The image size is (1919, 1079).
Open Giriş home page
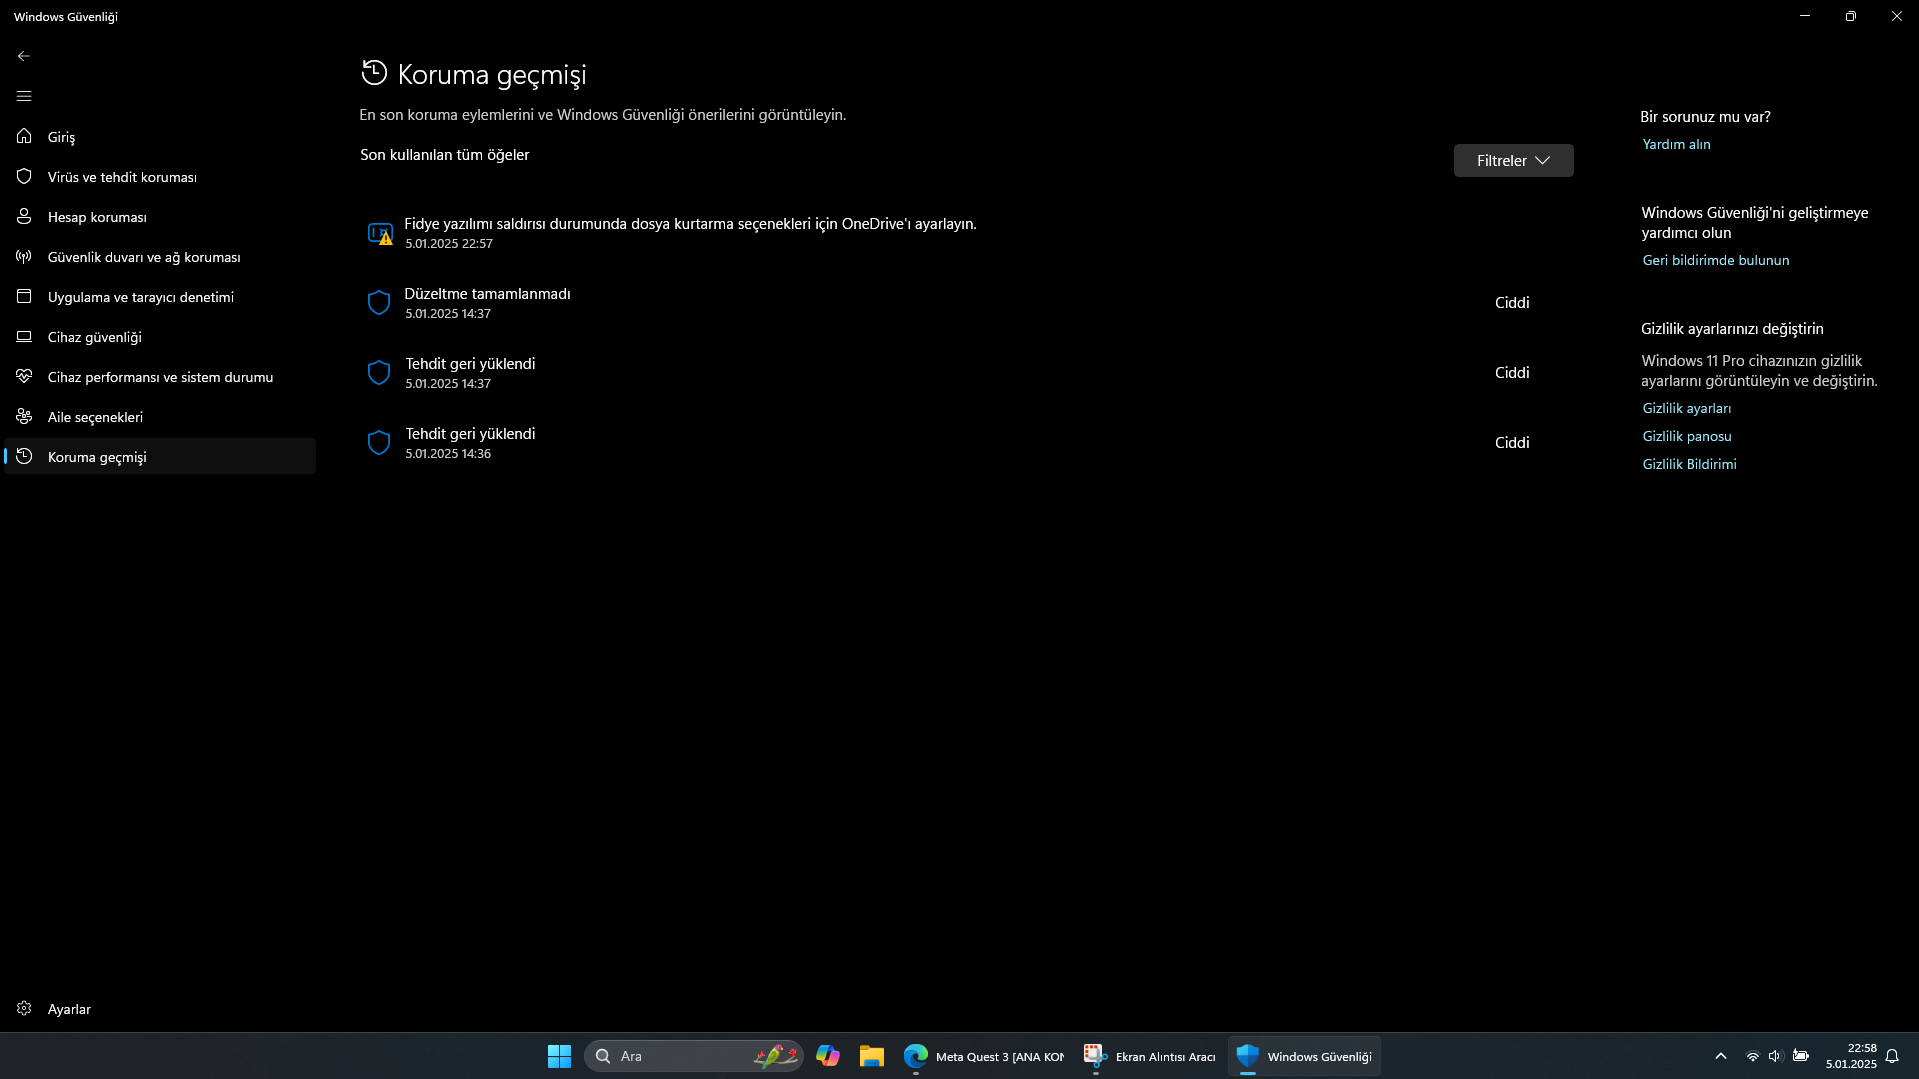point(61,137)
